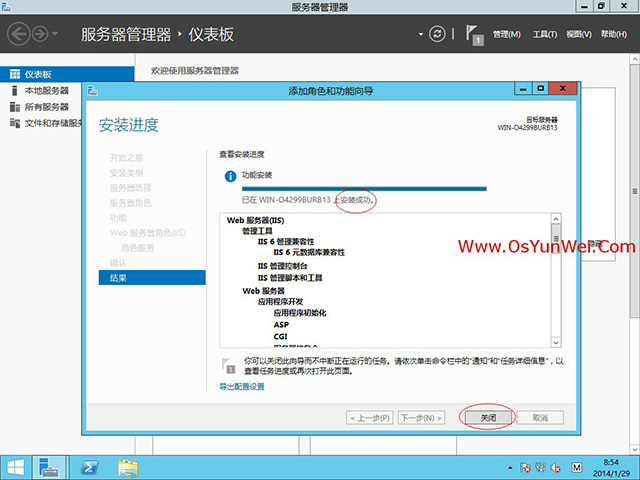640x480 pixels.
Task: Click 'IIS 管理脚本和工具' in the results list
Action: click(290, 278)
